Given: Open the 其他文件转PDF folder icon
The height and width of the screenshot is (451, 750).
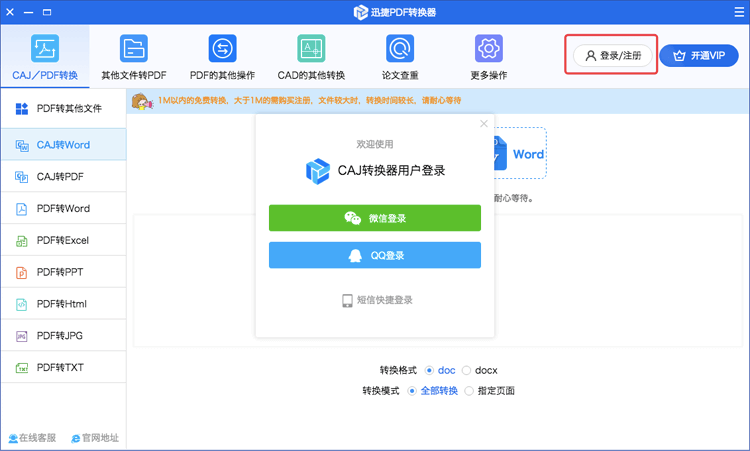Looking at the screenshot, I should coord(133,48).
